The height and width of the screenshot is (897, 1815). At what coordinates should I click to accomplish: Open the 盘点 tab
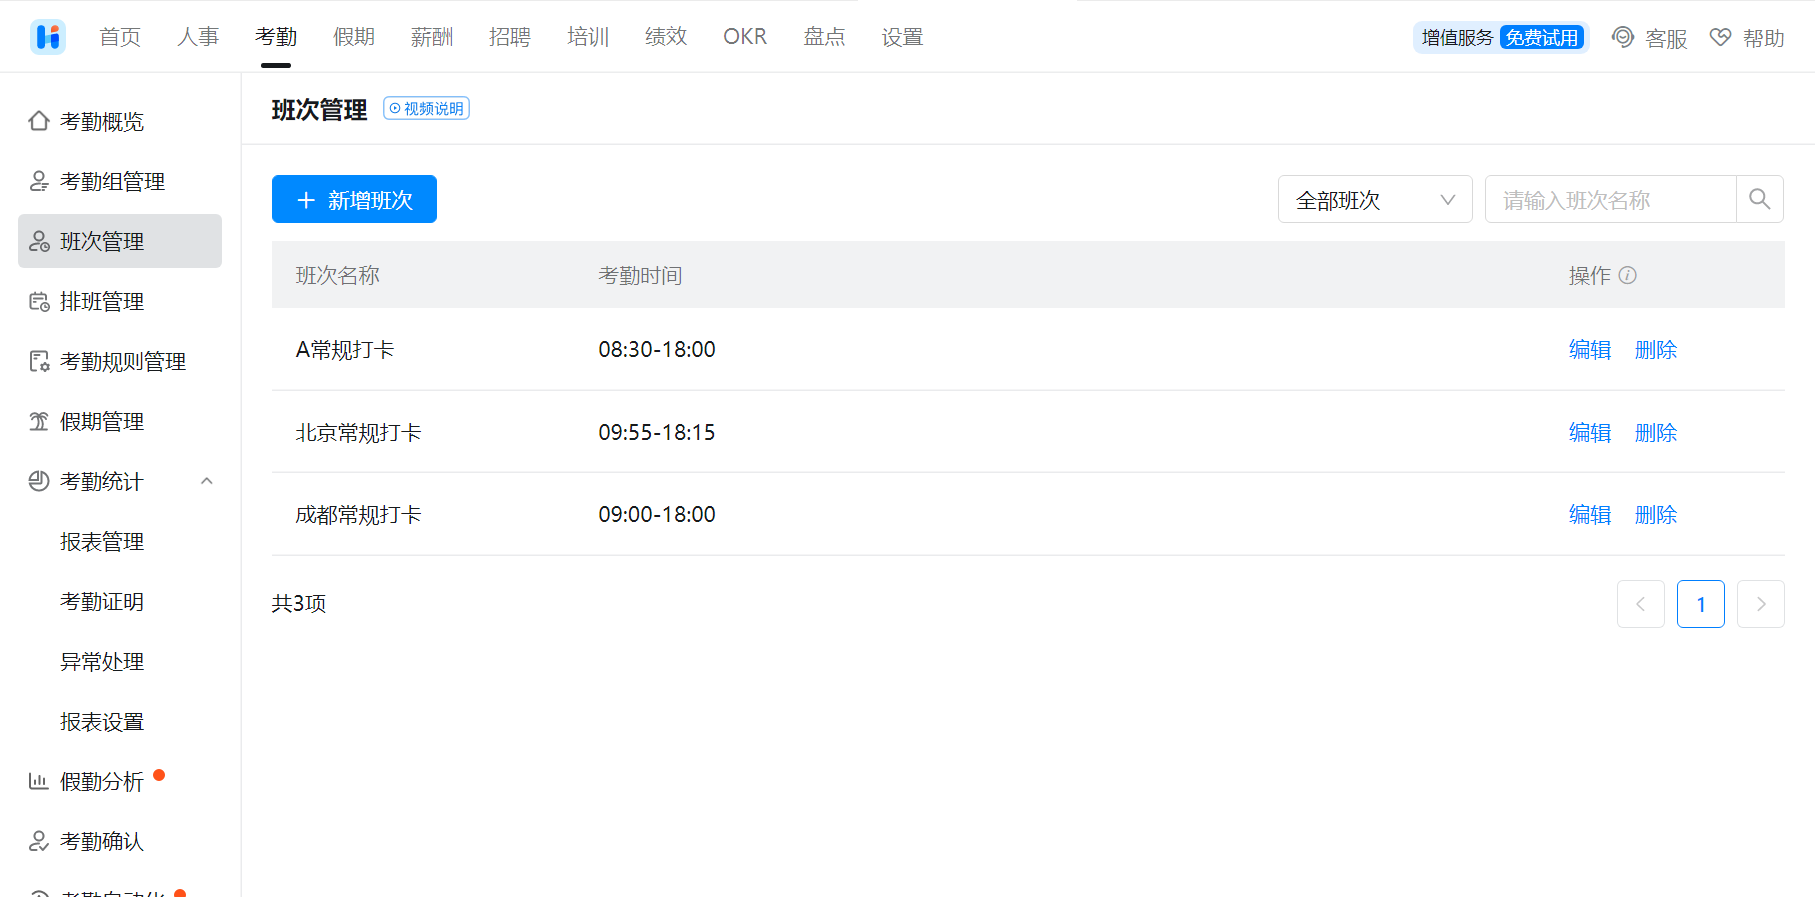824,37
